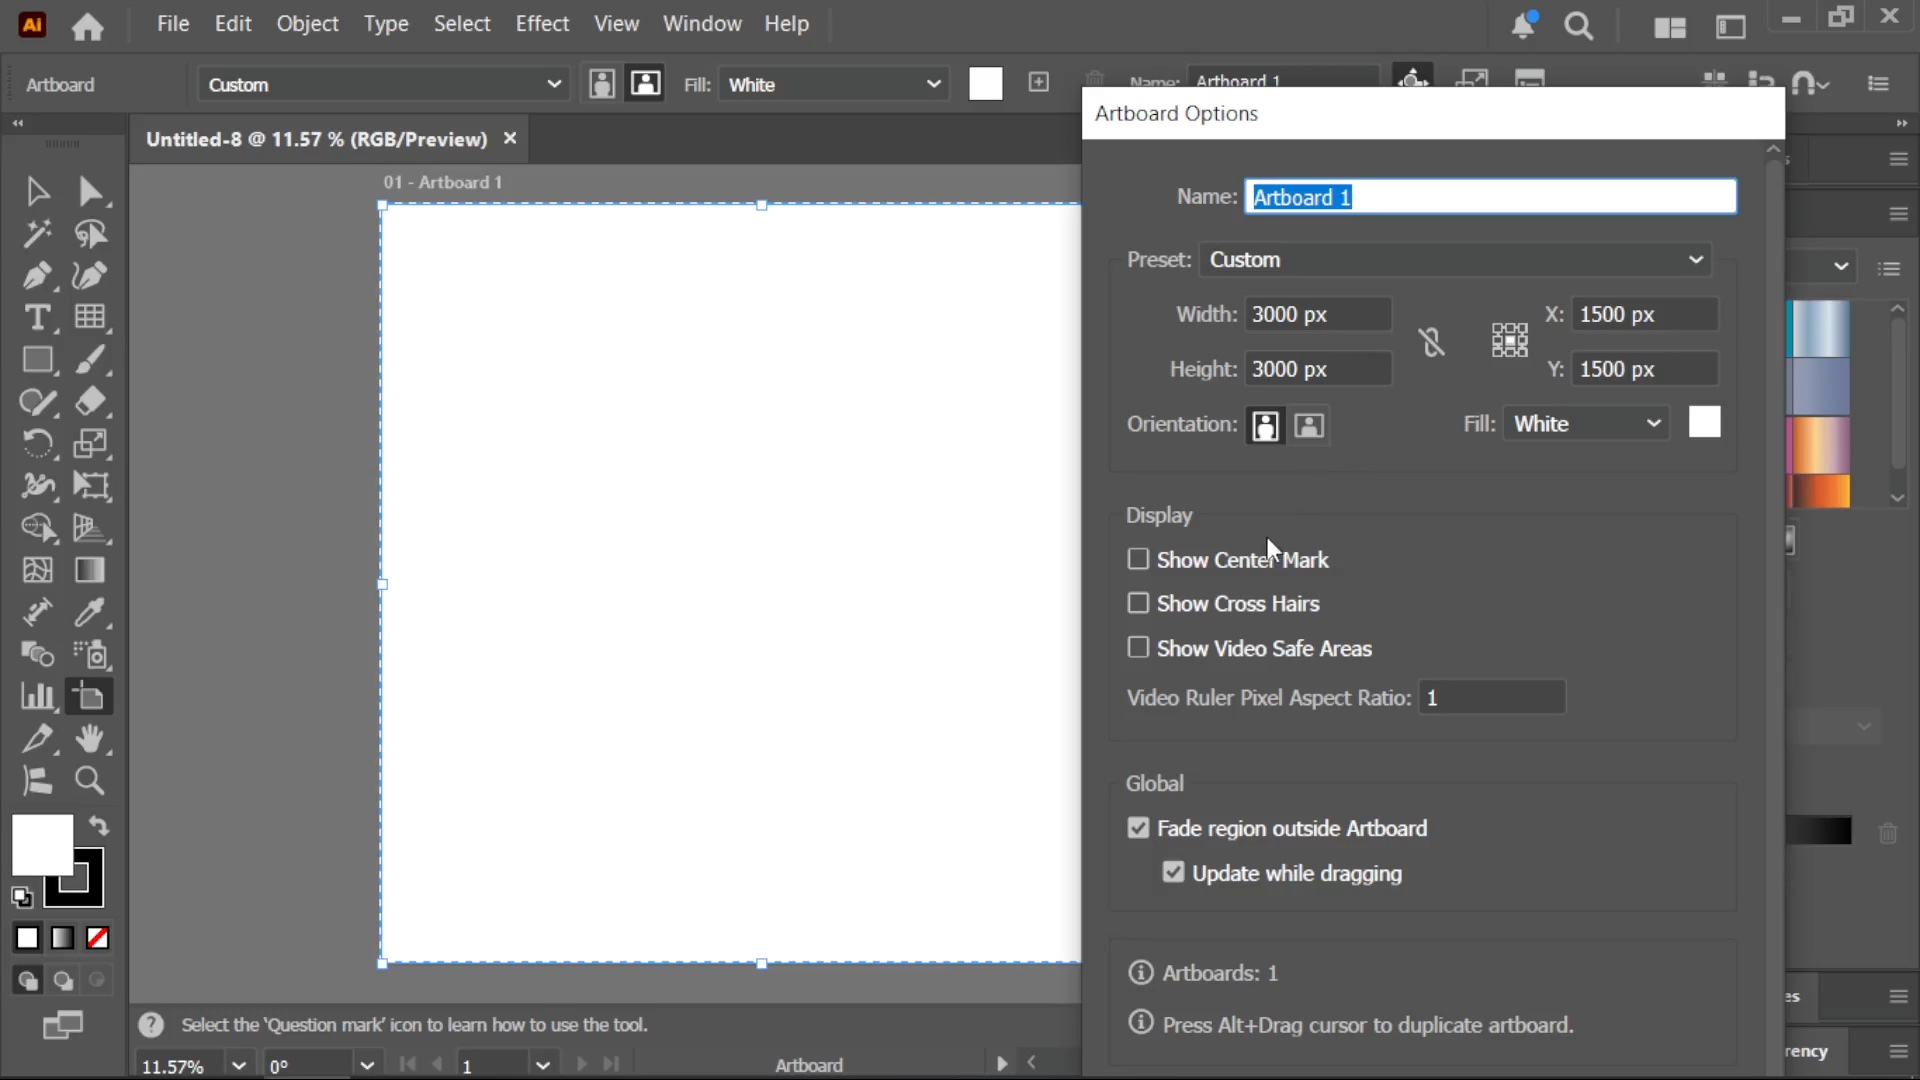1920x1080 pixels.
Task: Select the Shaper tool
Action: click(37, 402)
